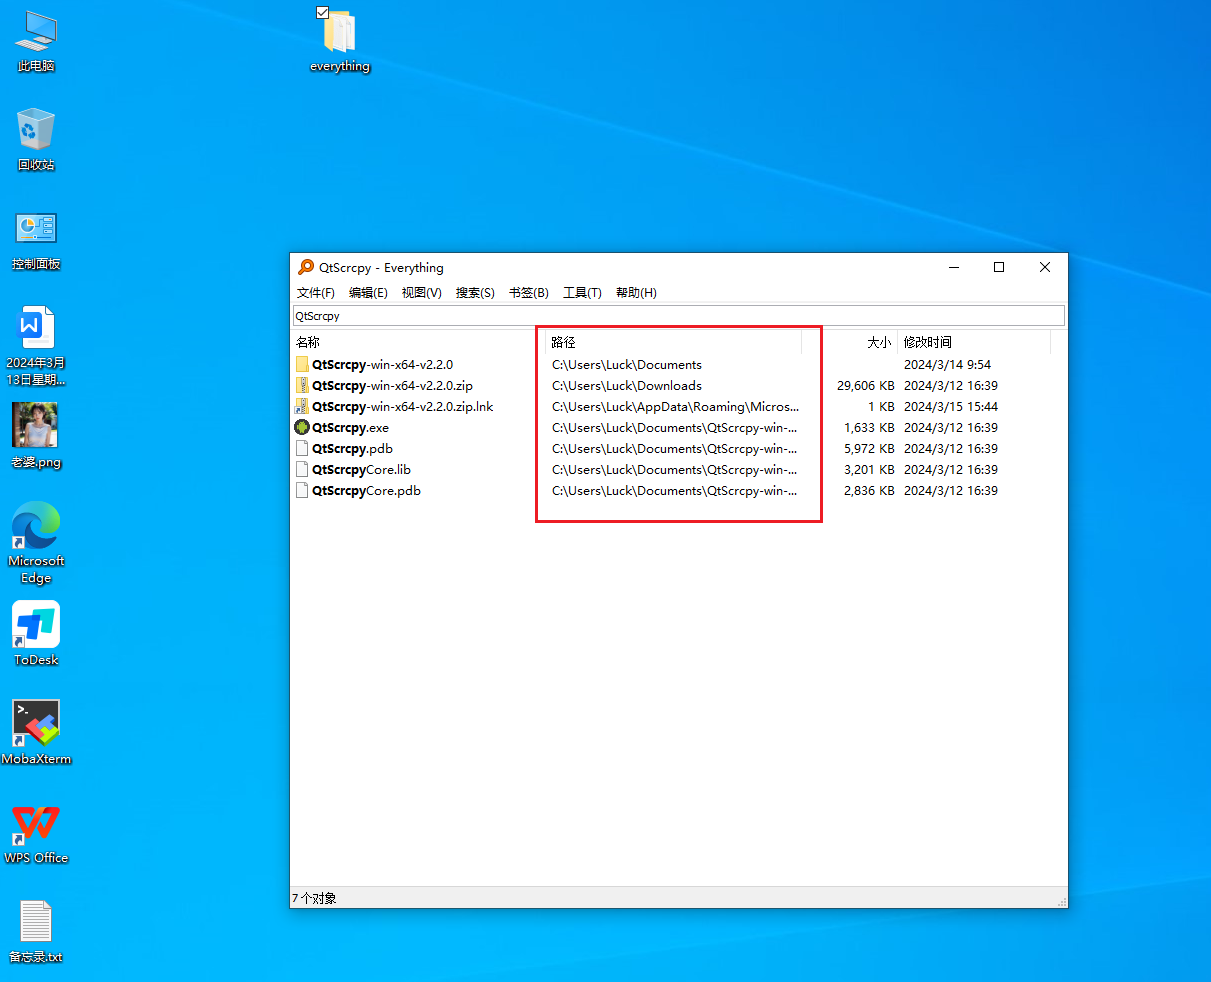Select the QtScrcpy-win-x64-v2.2.0.zip.lnk shortcut icon
Viewport: 1211px width, 982px height.
[302, 407]
